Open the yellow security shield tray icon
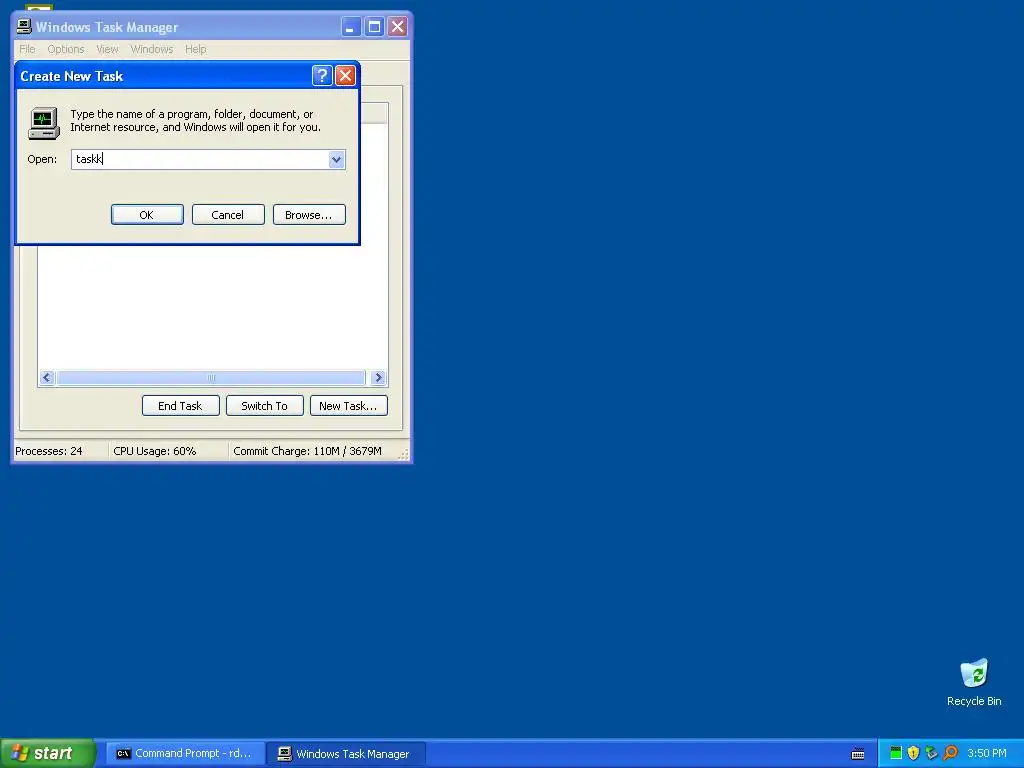Image resolution: width=1024 pixels, height=768 pixels. click(x=914, y=753)
